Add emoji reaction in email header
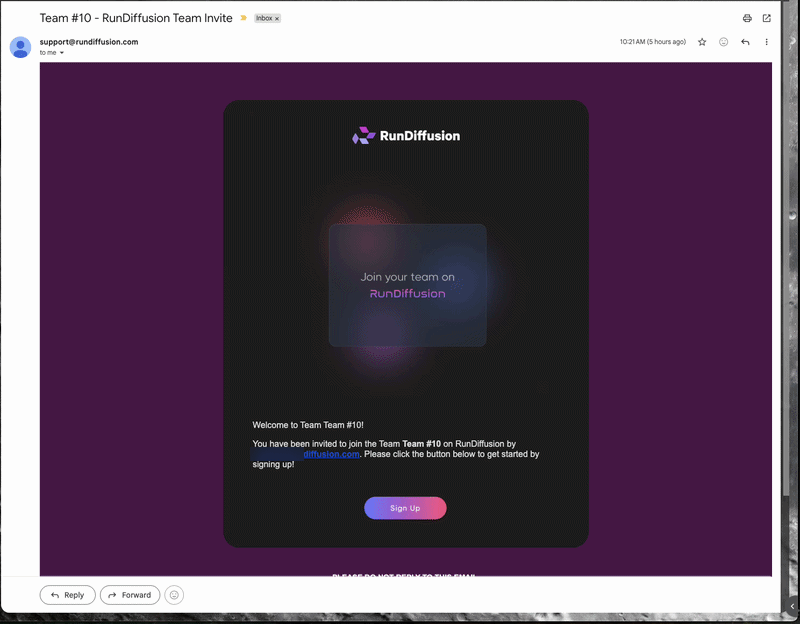This screenshot has height=624, width=800. [x=723, y=42]
